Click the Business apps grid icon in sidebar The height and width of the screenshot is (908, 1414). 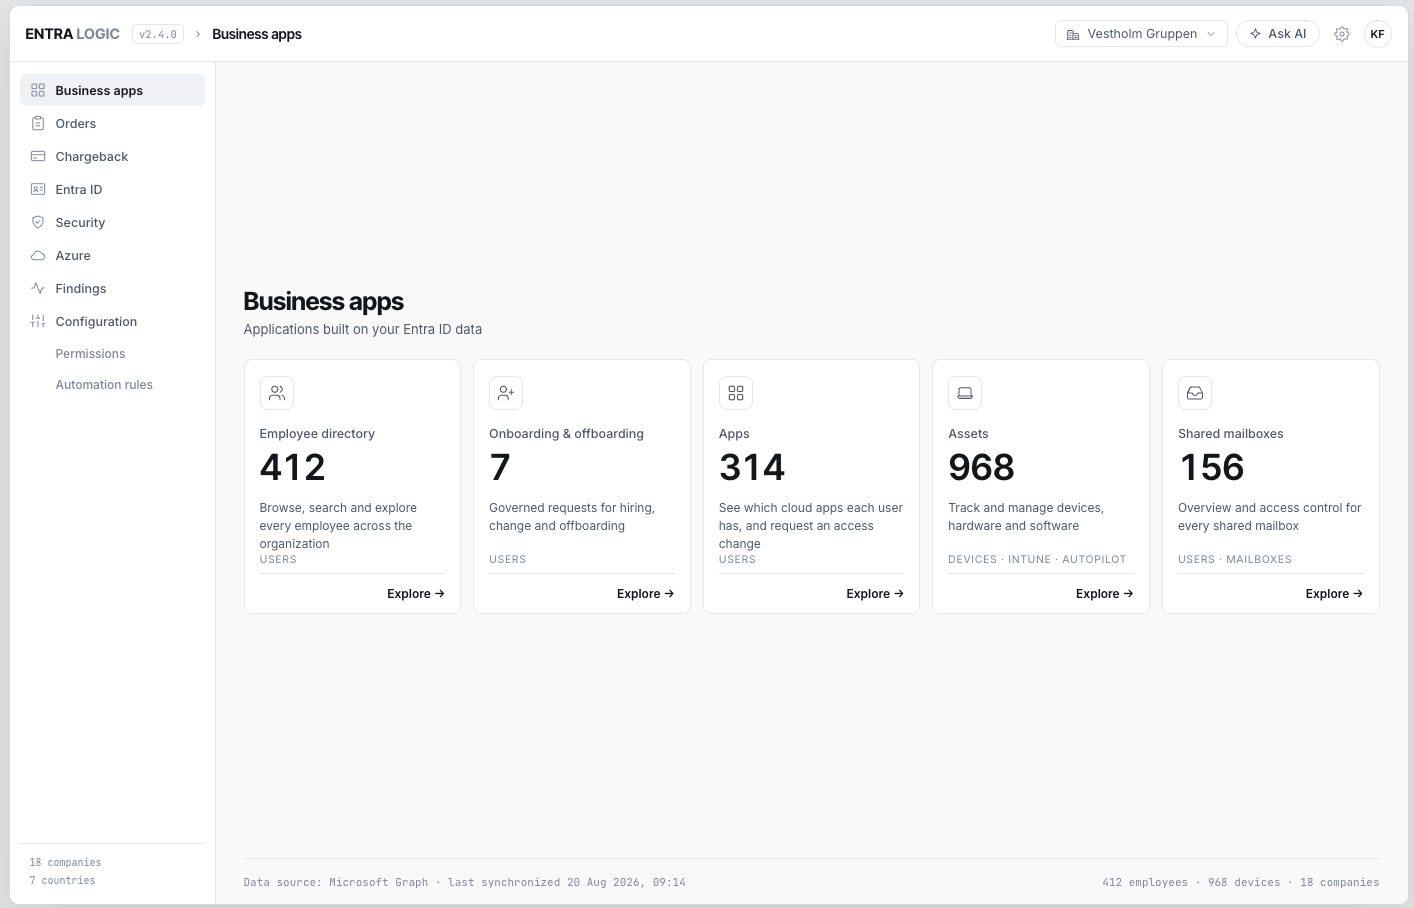pos(38,90)
